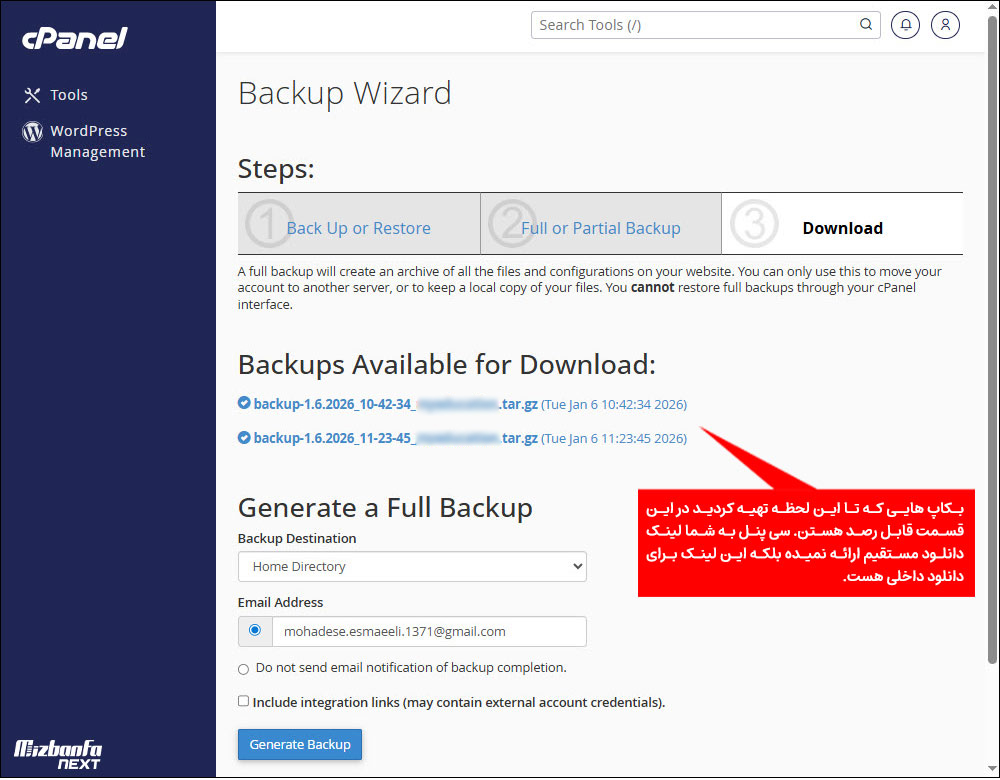Open the notifications bell icon
Screen dimensions: 1000x780
(x=905, y=25)
